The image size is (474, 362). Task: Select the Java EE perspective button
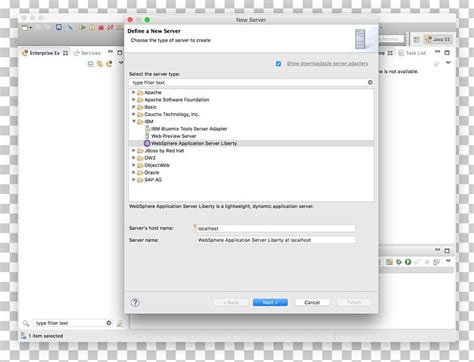click(438, 39)
